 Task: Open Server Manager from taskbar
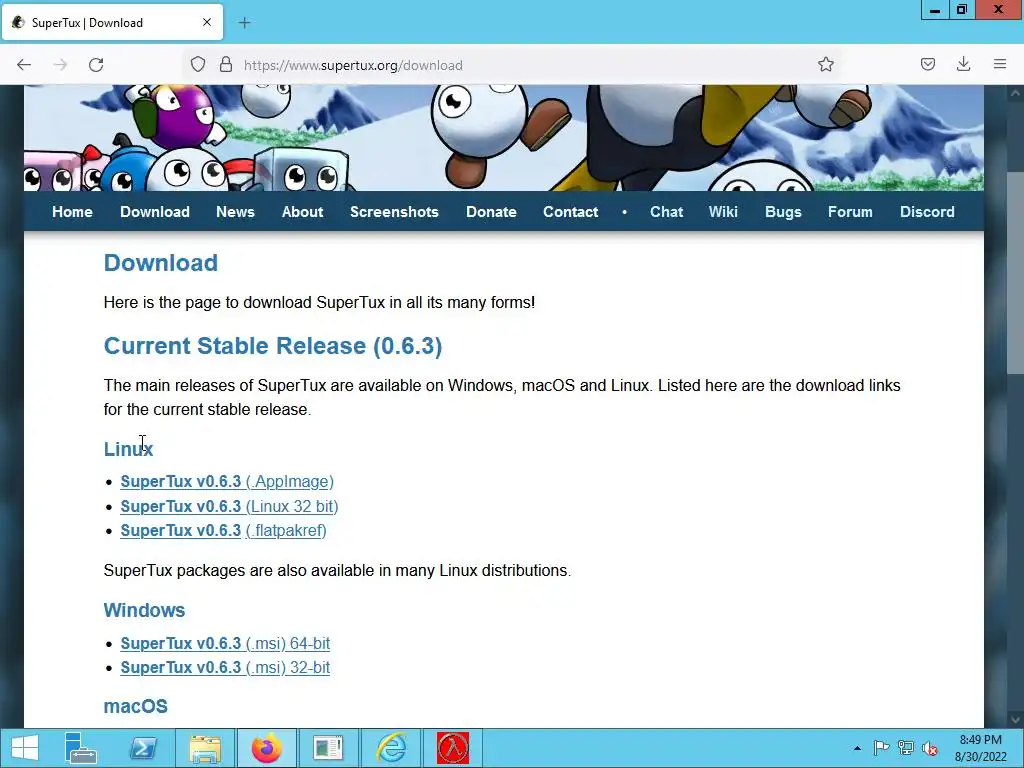point(81,748)
